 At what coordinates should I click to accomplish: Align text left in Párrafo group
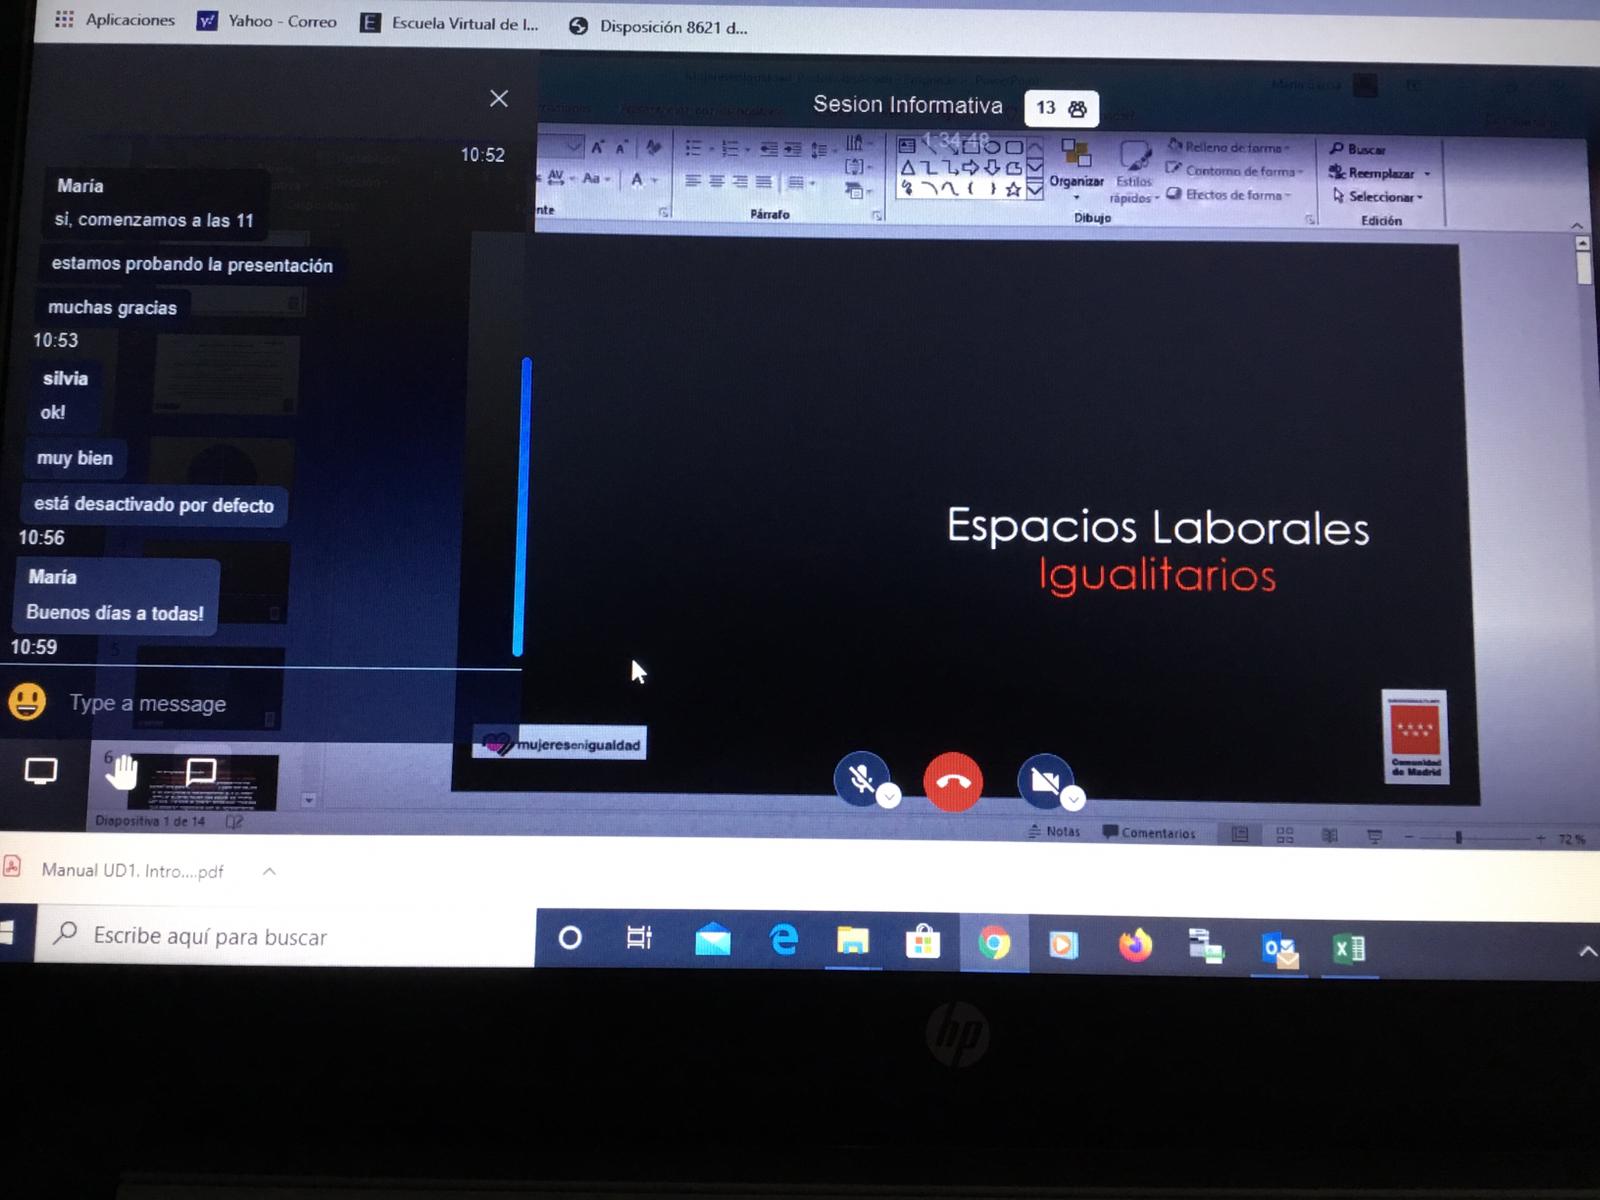pos(694,181)
